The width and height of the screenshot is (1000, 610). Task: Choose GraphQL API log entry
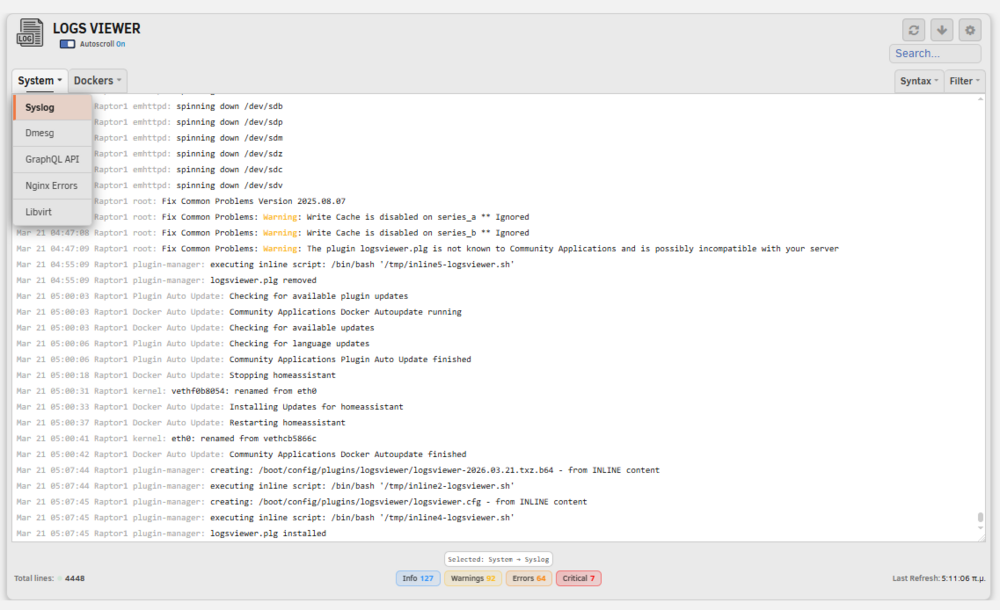(x=52, y=160)
